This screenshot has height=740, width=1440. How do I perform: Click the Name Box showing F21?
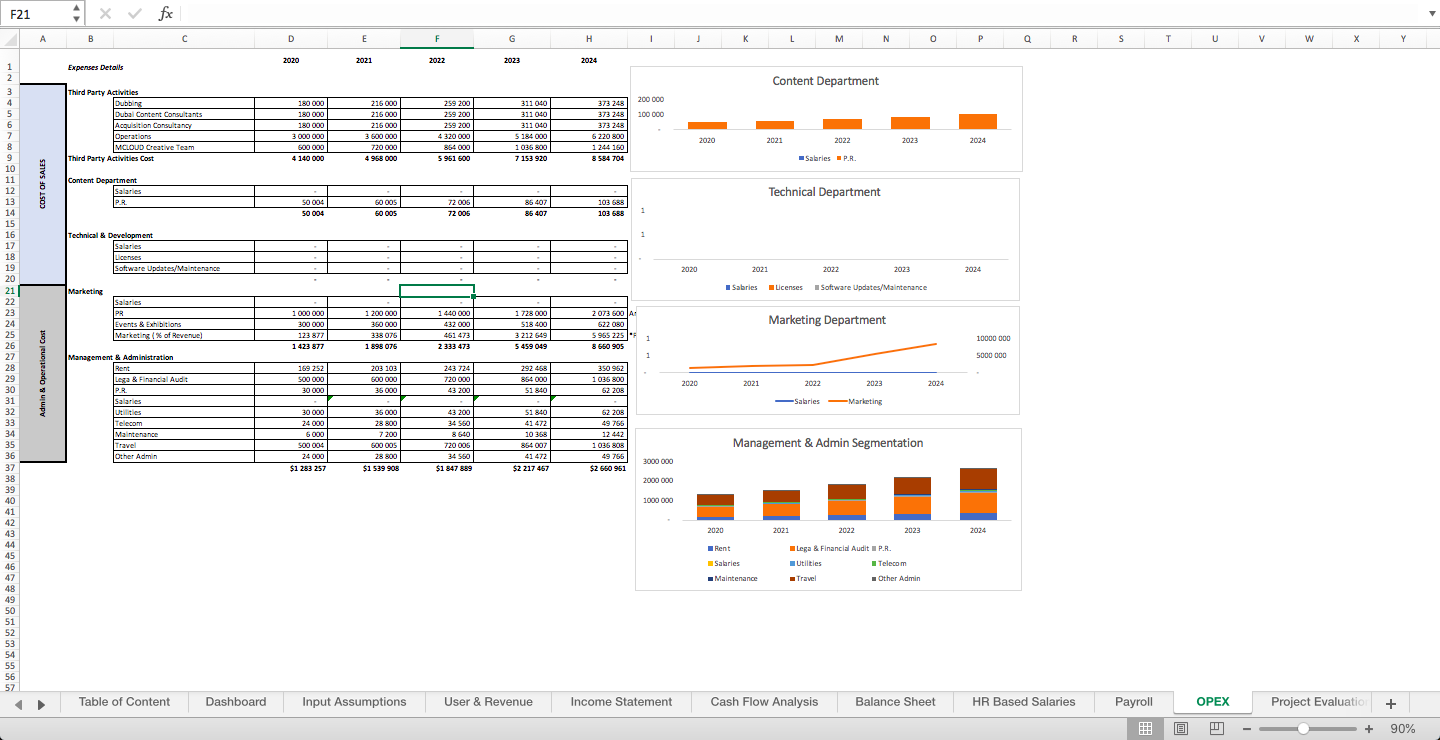36,13
